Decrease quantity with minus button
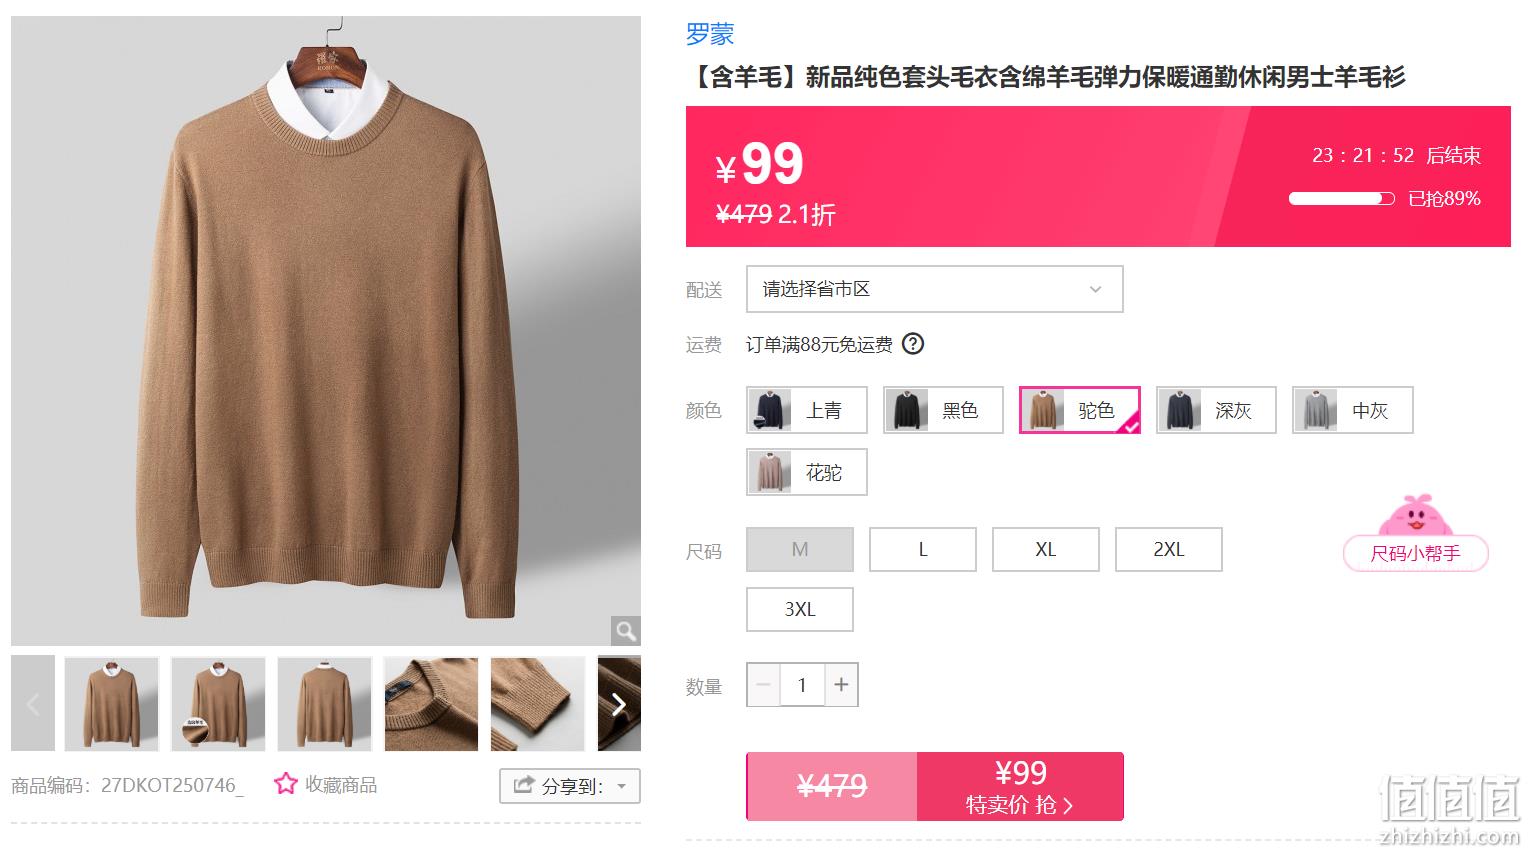 tap(763, 685)
